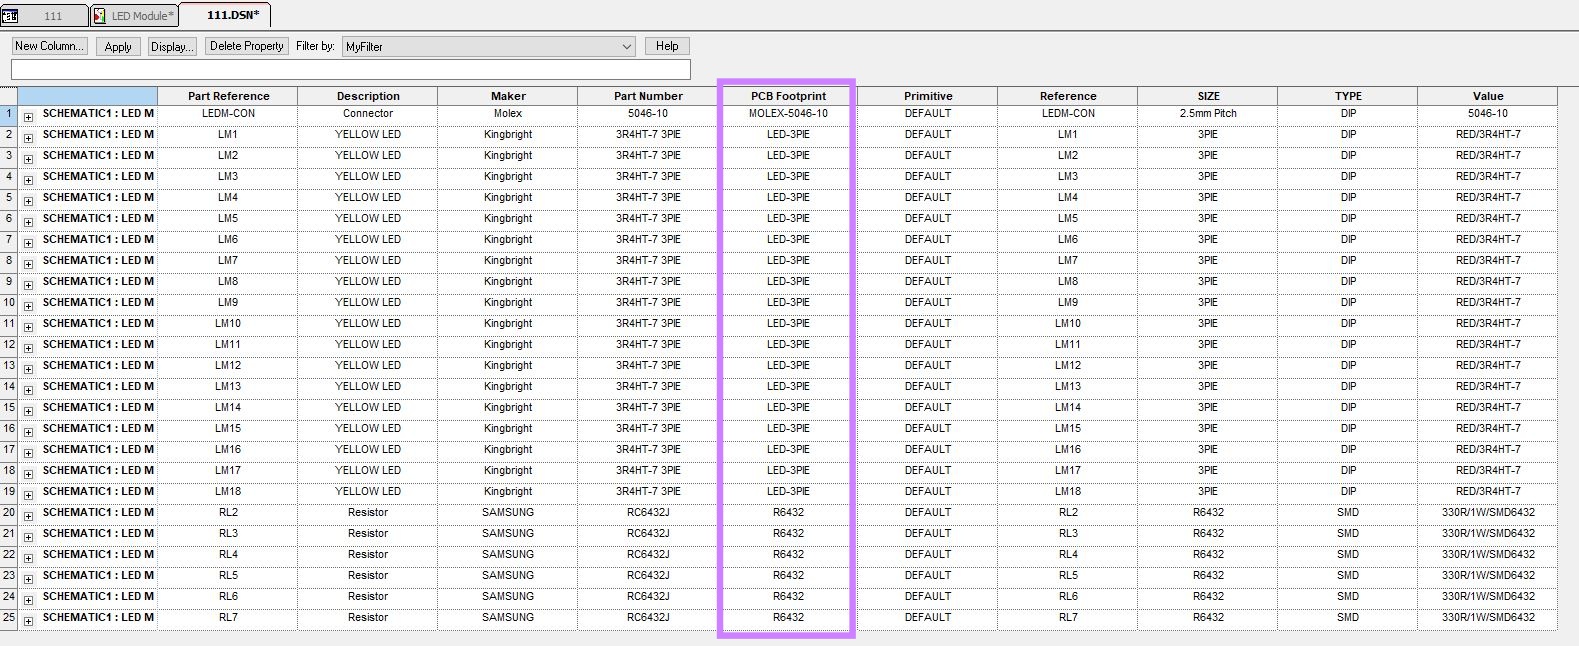Click the Delete Property button
Screen dimensions: 1579x646
(247, 46)
